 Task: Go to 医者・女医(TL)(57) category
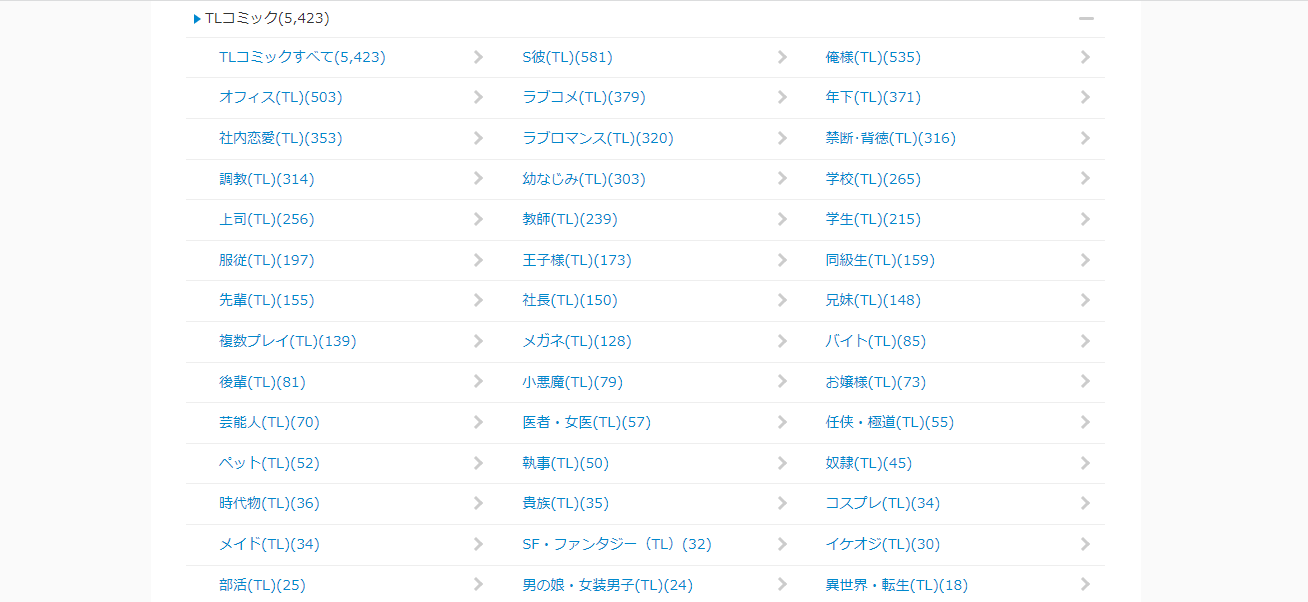pos(586,422)
